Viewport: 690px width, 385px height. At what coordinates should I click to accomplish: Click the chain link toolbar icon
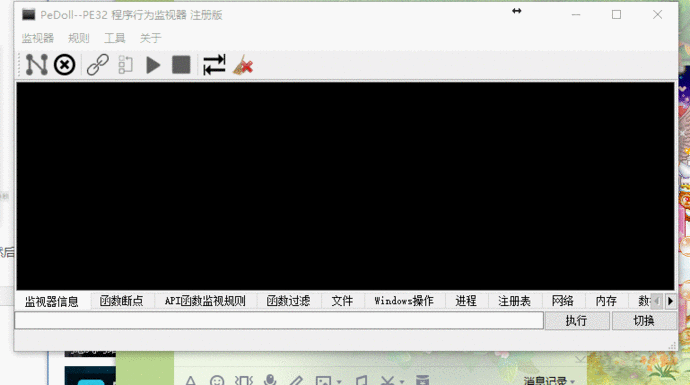click(98, 65)
